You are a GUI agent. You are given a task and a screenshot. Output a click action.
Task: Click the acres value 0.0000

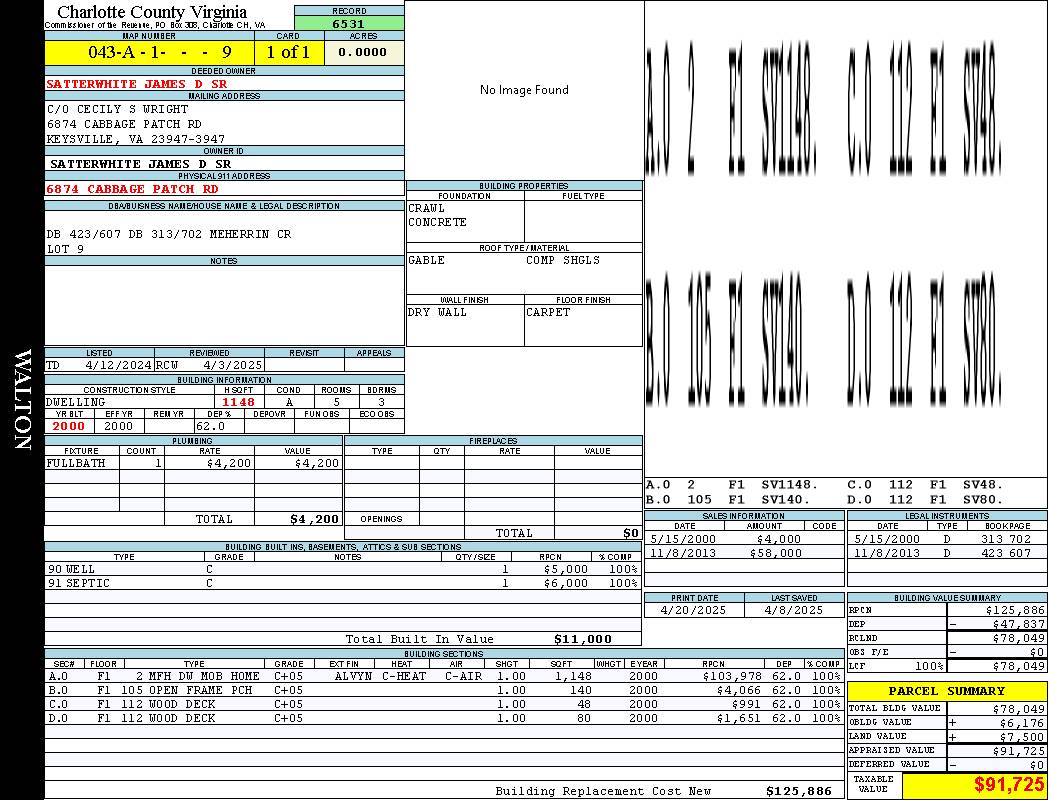click(x=362, y=52)
